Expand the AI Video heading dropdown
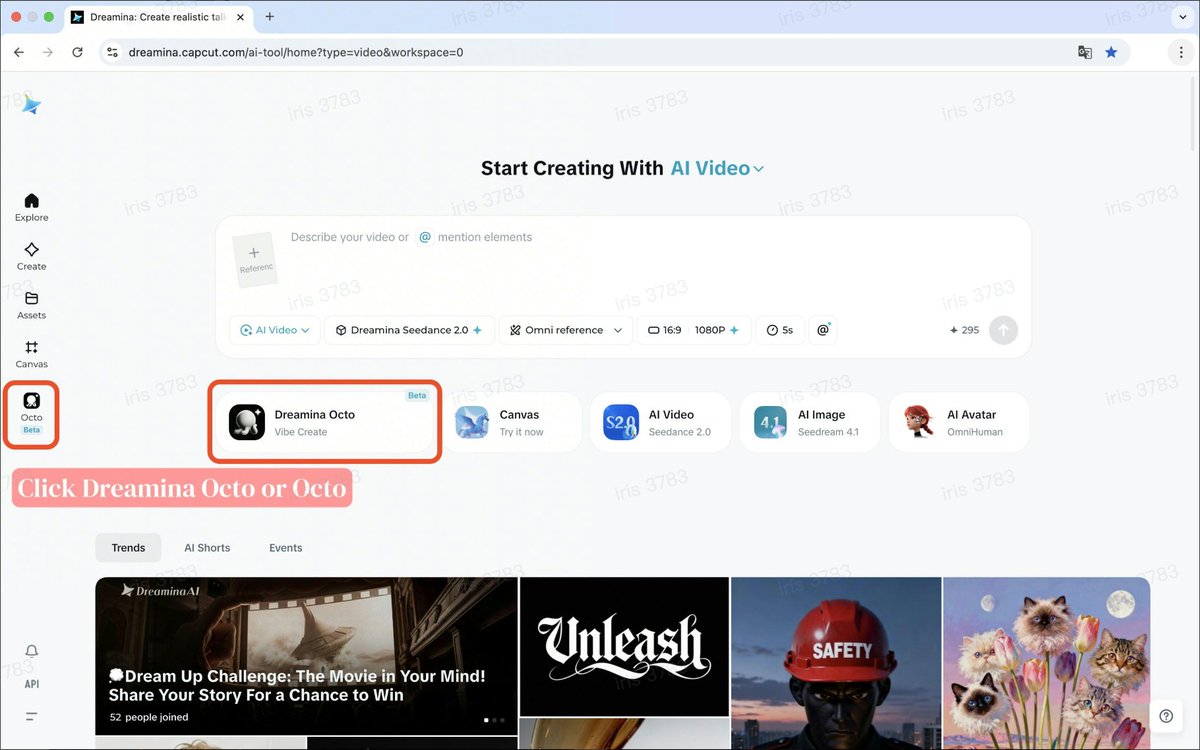The height and width of the screenshot is (750, 1200). coord(717,168)
